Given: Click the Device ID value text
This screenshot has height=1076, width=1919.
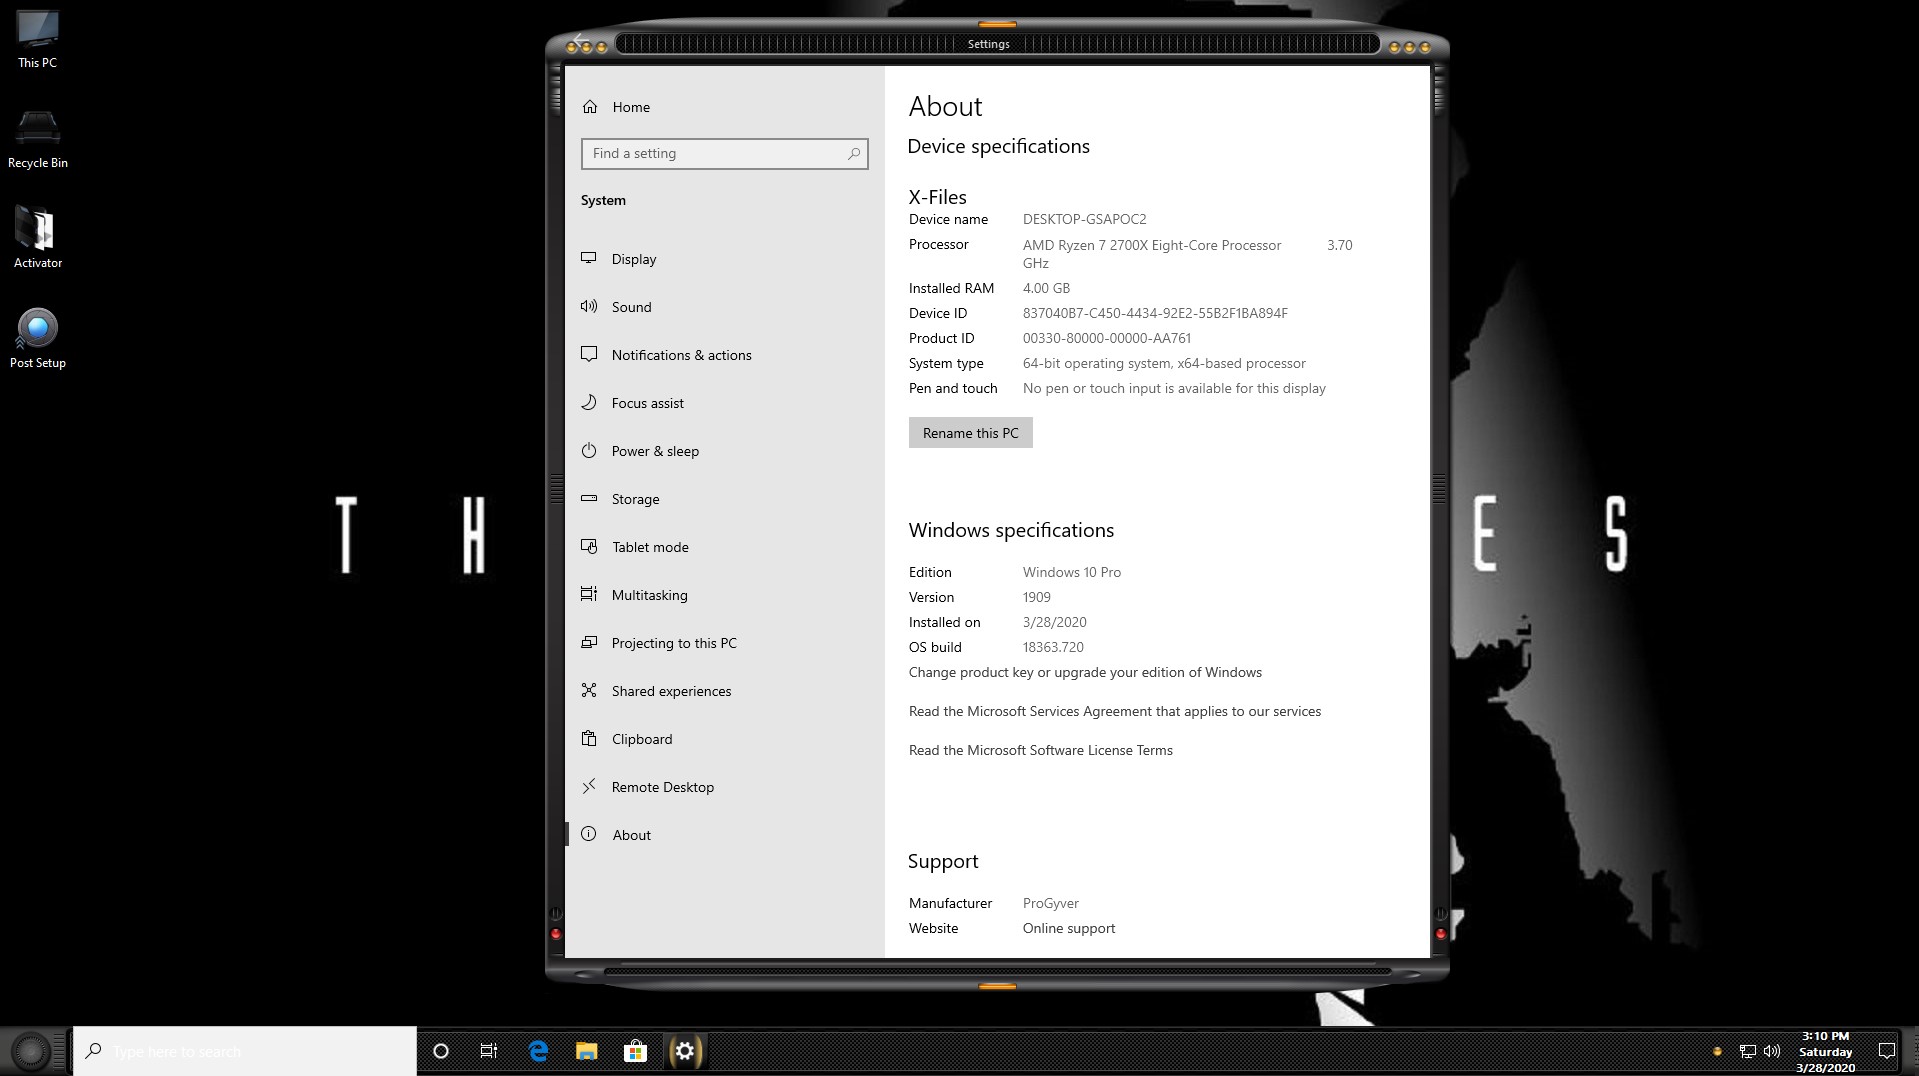Looking at the screenshot, I should pos(1155,313).
